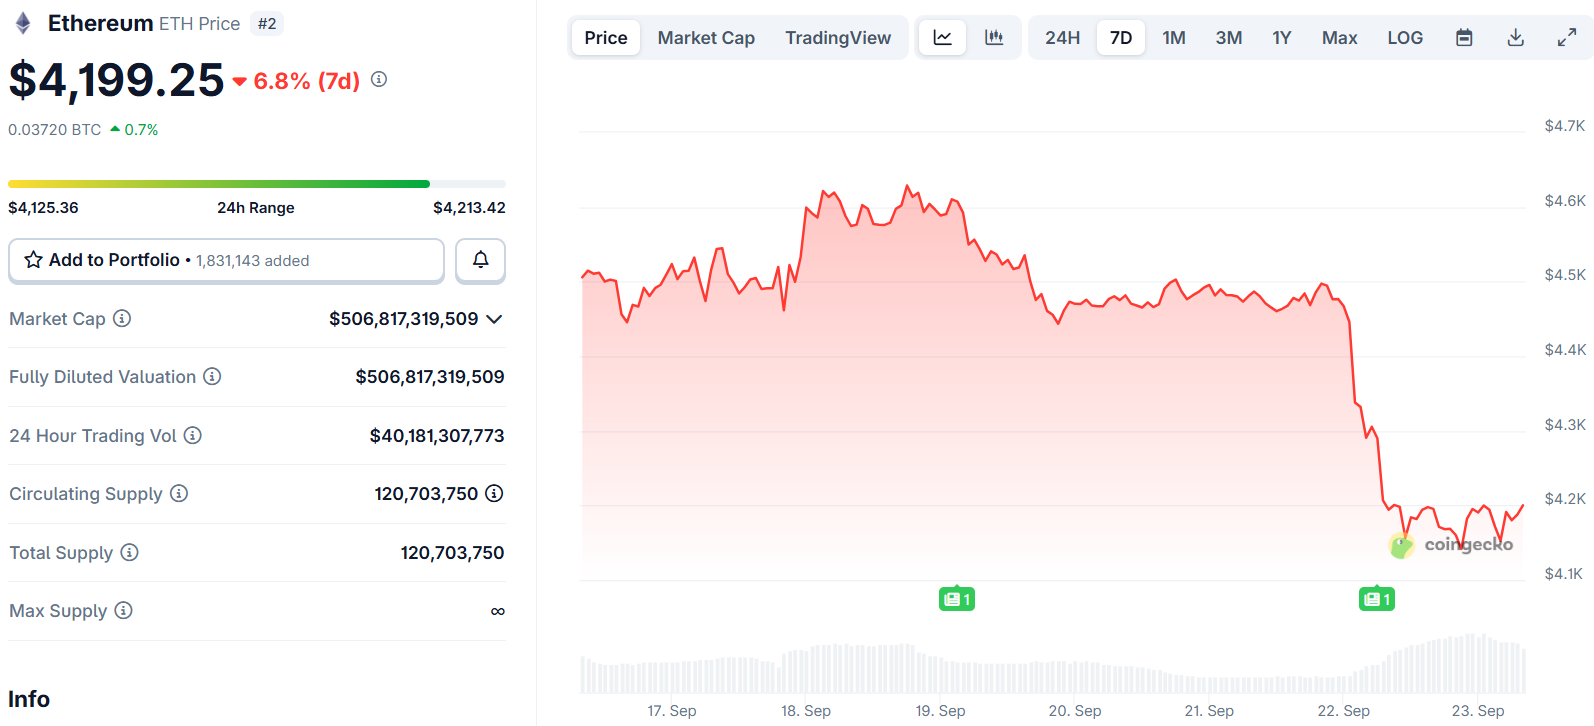Open Market Cap info tooltip icon
Image resolution: width=1594 pixels, height=726 pixels.
[x=122, y=318]
